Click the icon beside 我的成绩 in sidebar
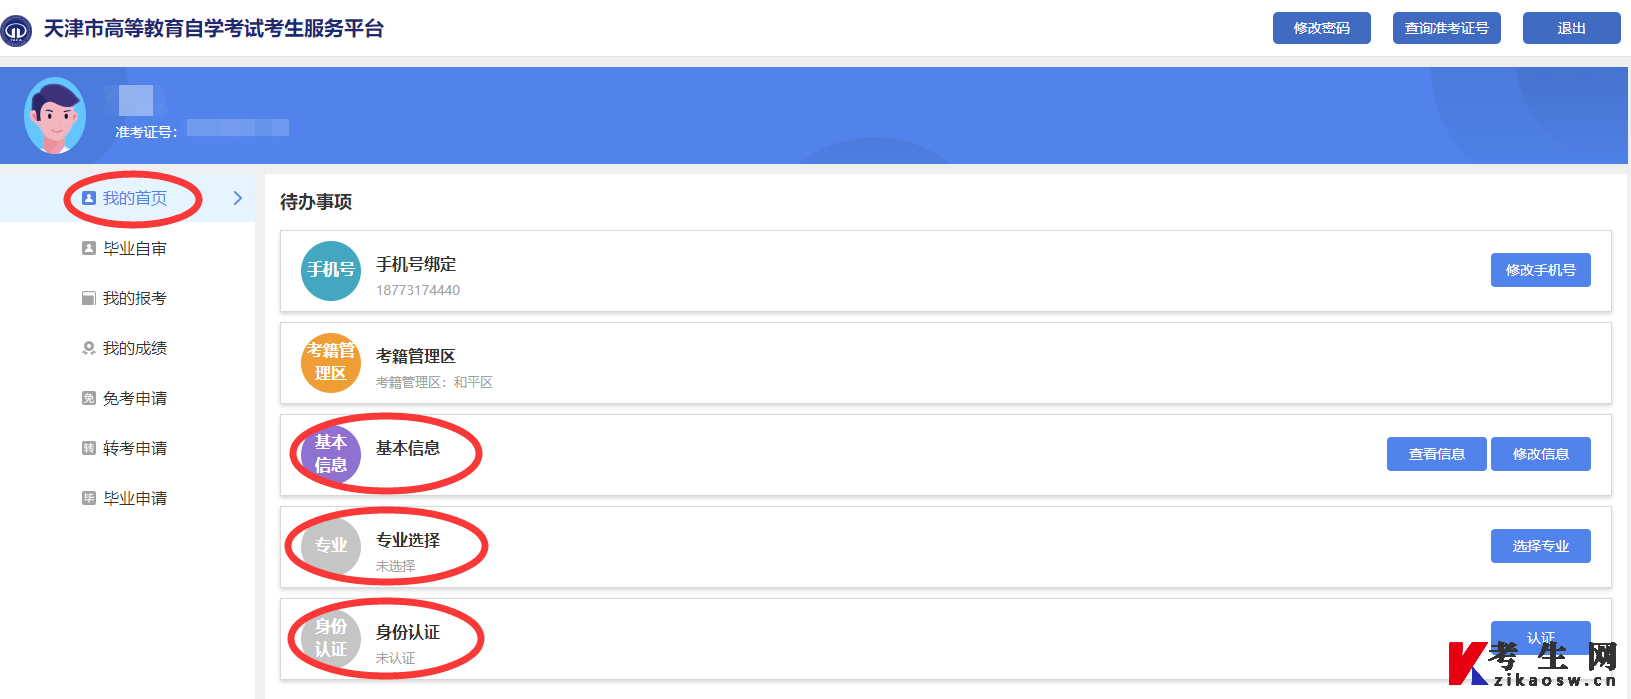This screenshot has height=699, width=1631. (89, 348)
